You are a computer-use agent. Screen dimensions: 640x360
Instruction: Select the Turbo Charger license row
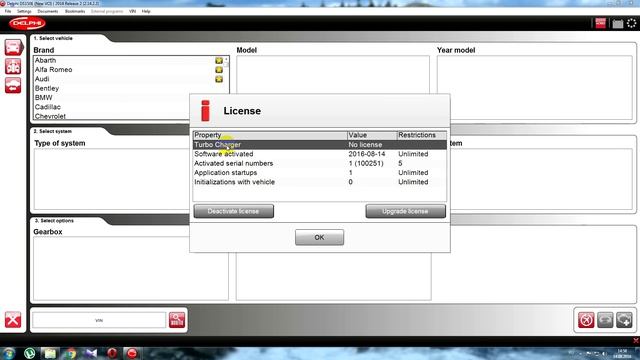click(x=320, y=145)
